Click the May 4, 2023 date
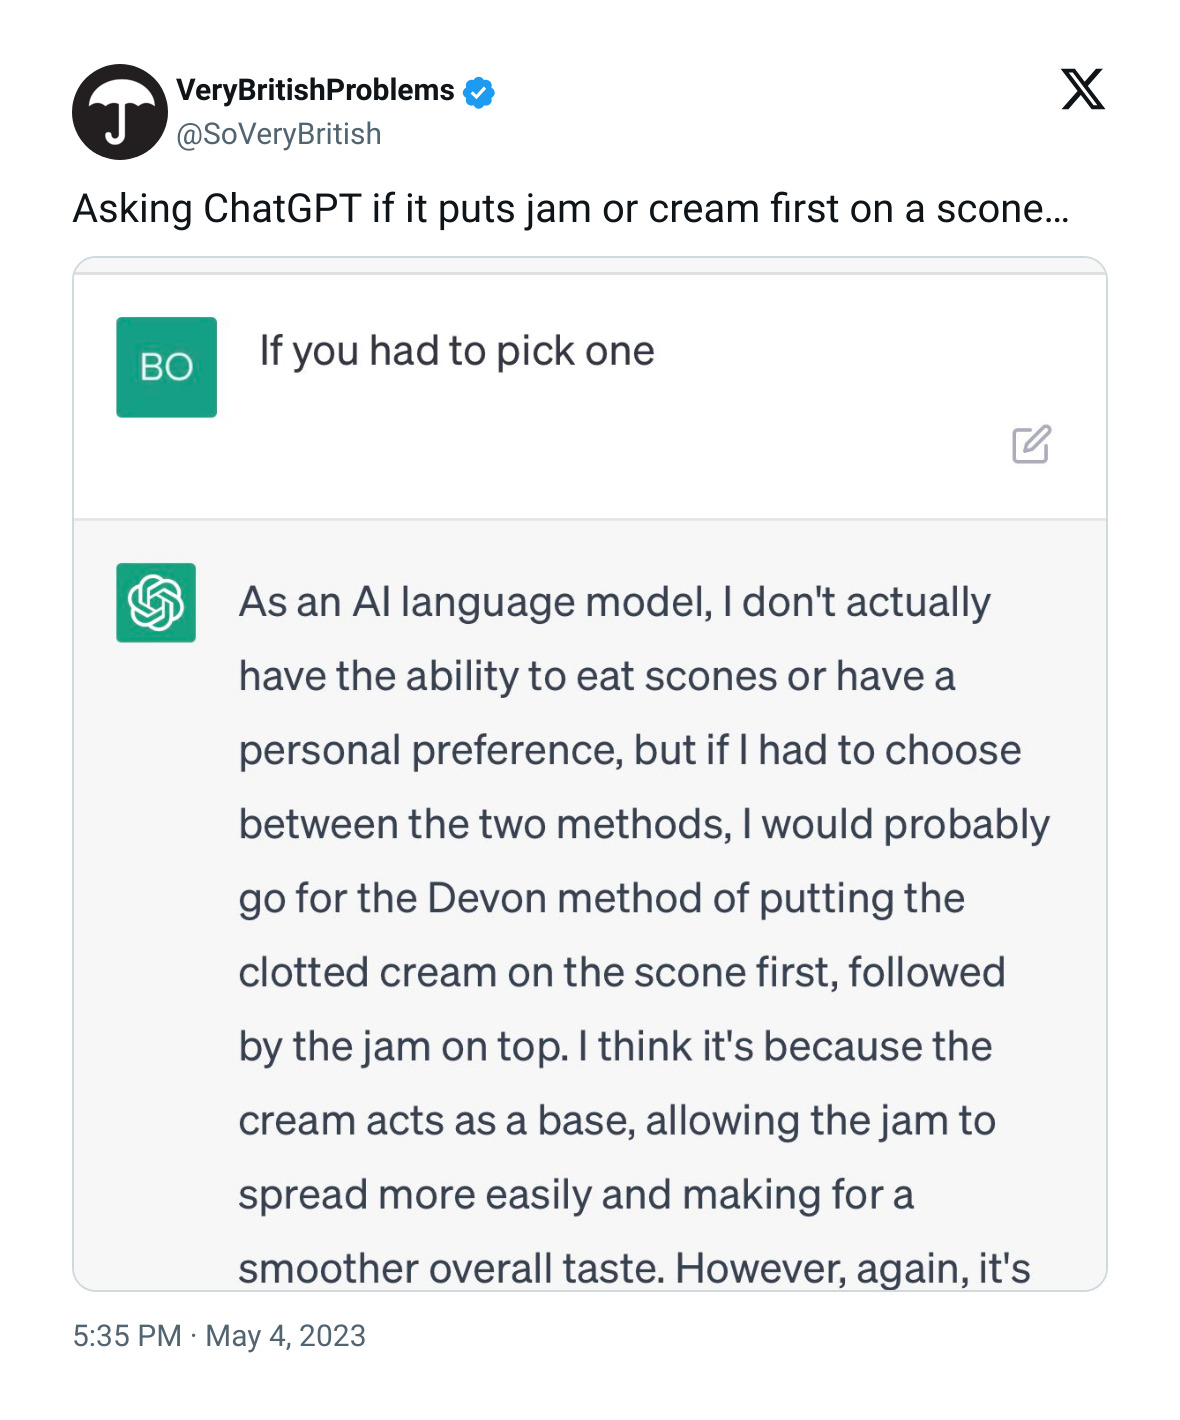The image size is (1180, 1420). tap(286, 1336)
